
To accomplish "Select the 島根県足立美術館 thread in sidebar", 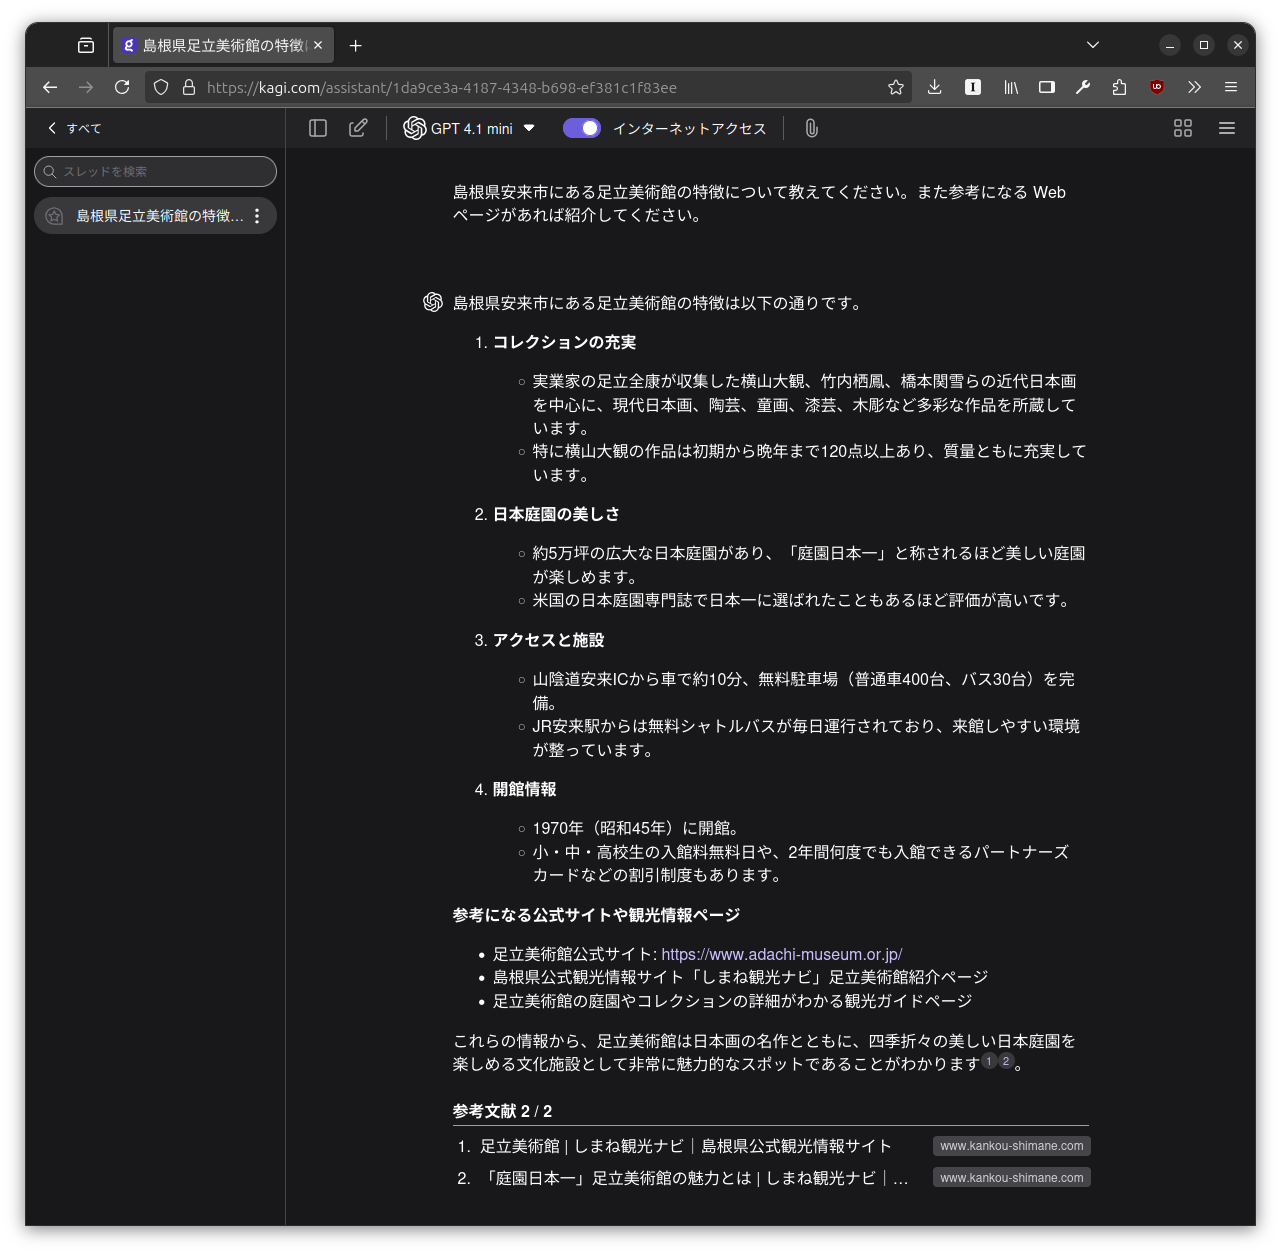I will point(158,216).
